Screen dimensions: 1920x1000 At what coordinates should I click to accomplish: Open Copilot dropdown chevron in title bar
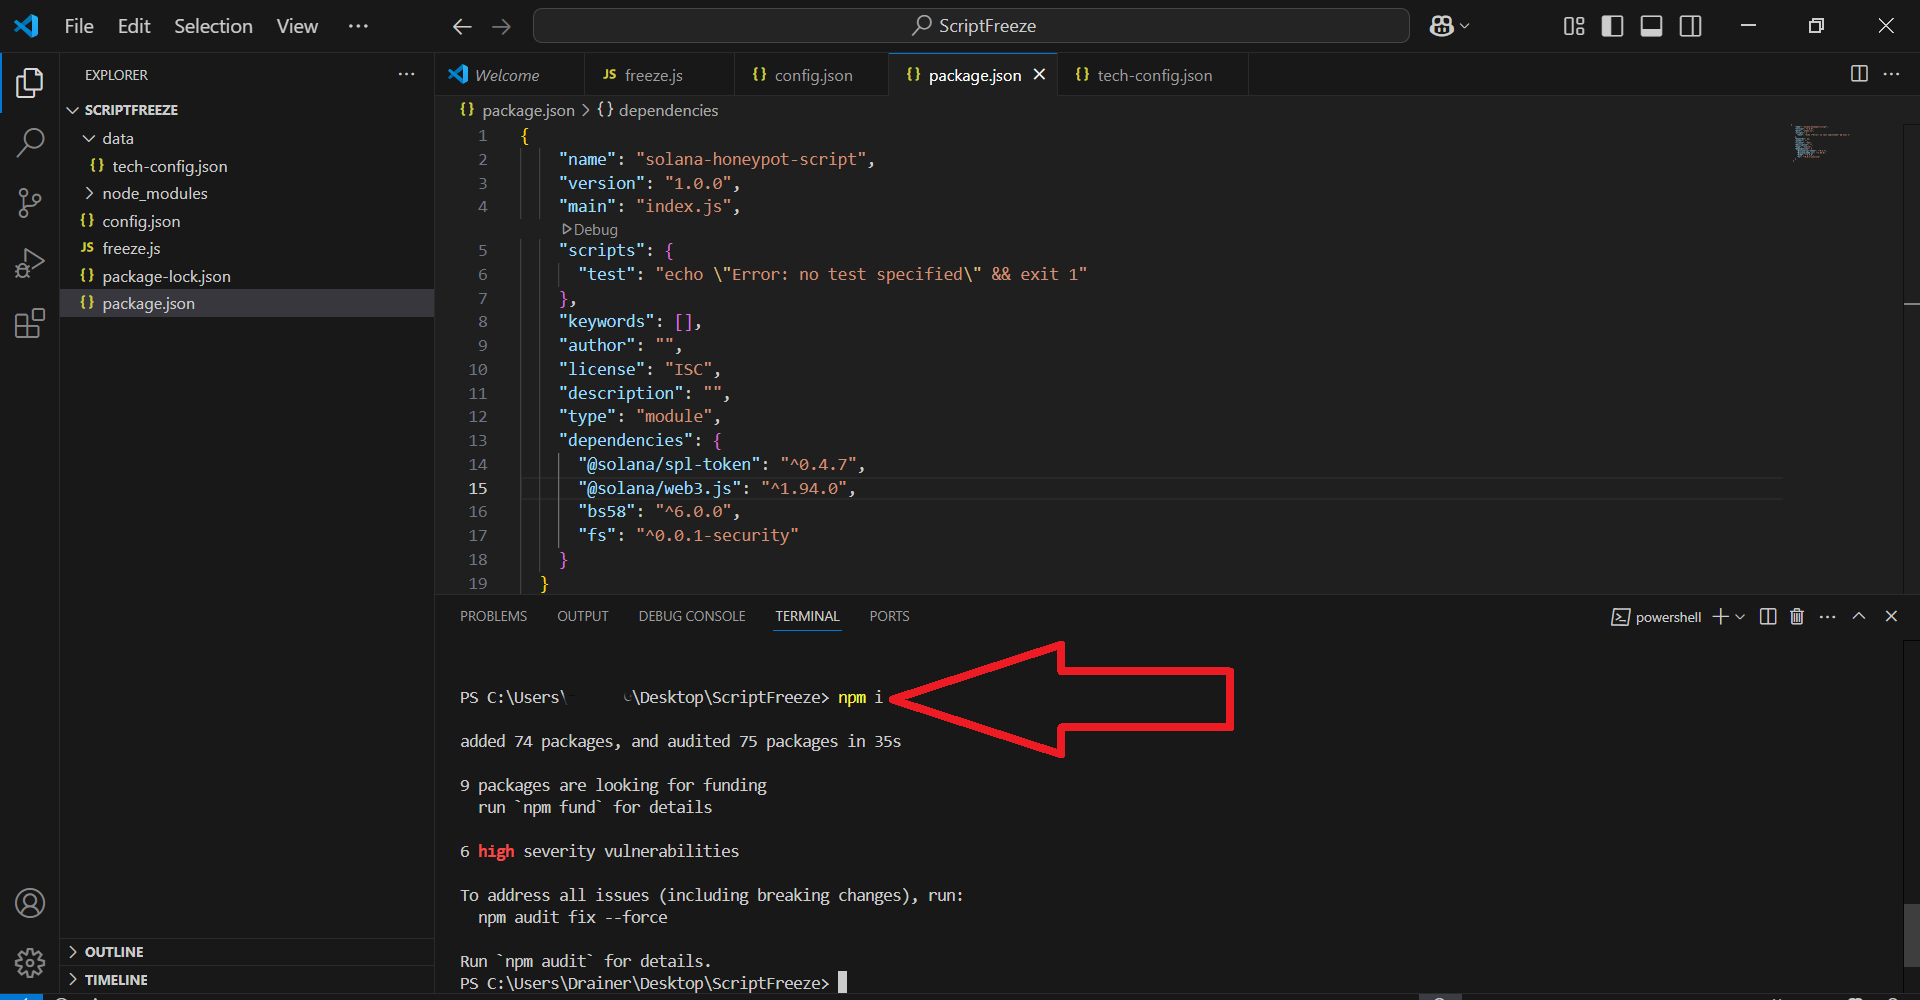(x=1465, y=26)
